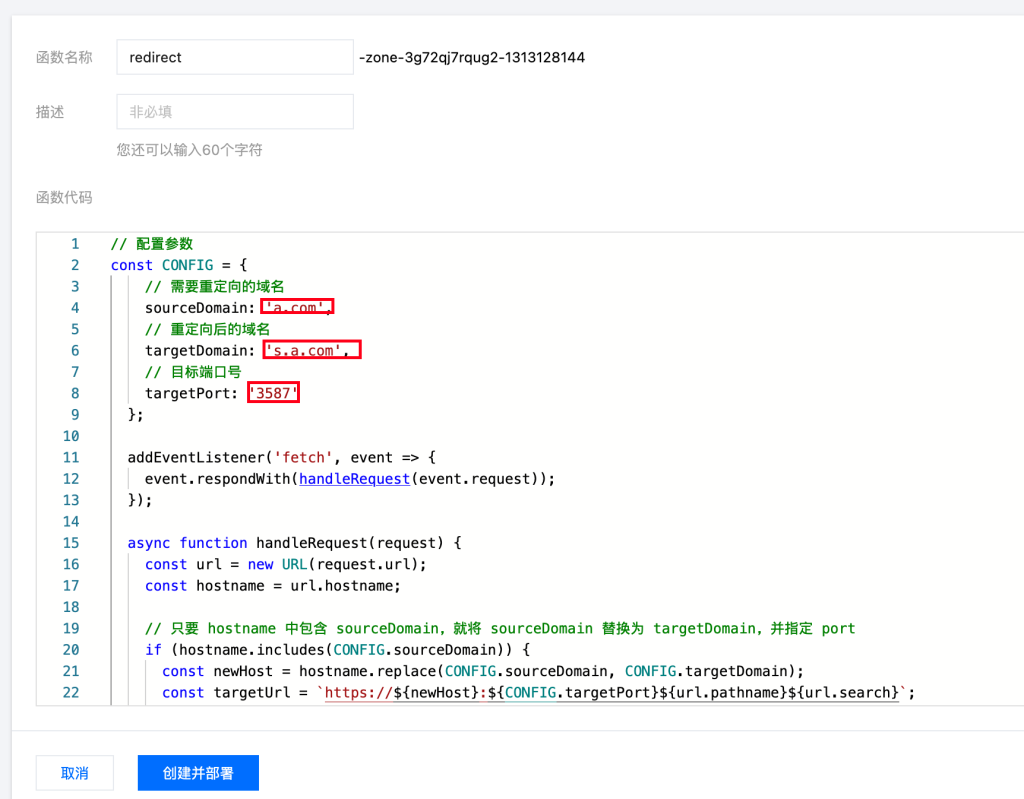Focus the description field with 非必填 placeholder
The width and height of the screenshot is (1024, 799).
pos(234,112)
